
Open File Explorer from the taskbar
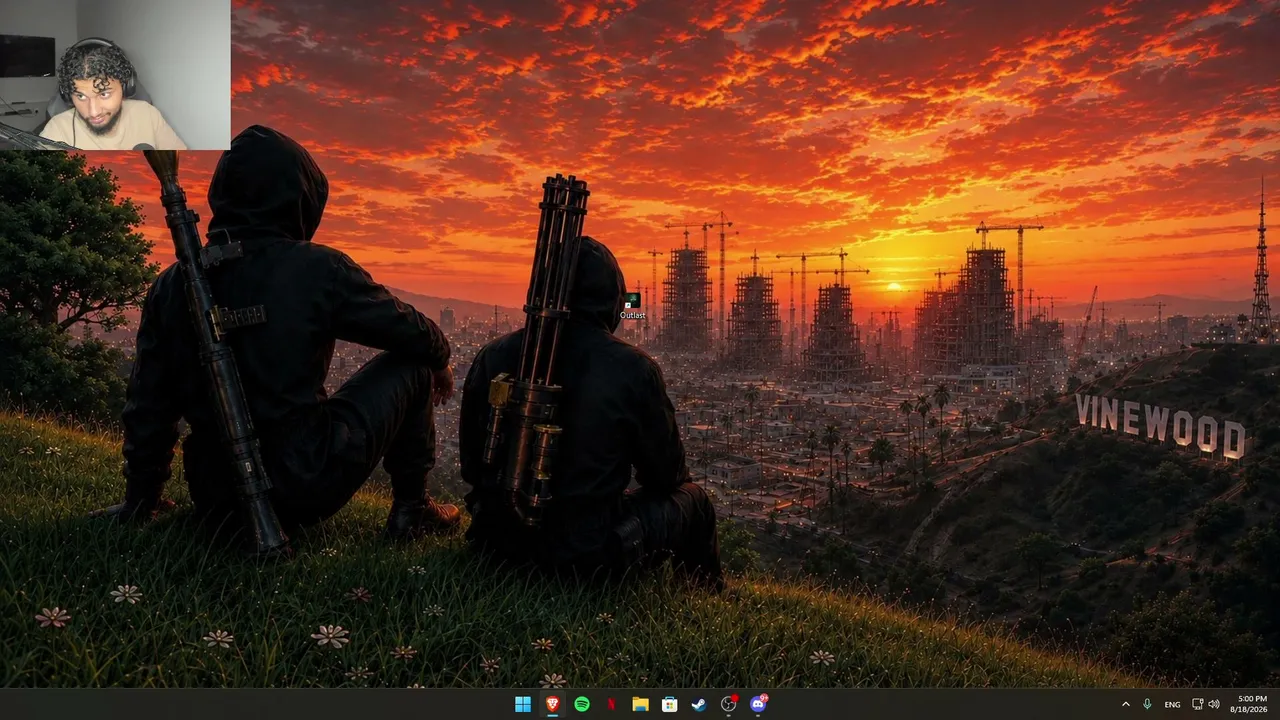640,704
